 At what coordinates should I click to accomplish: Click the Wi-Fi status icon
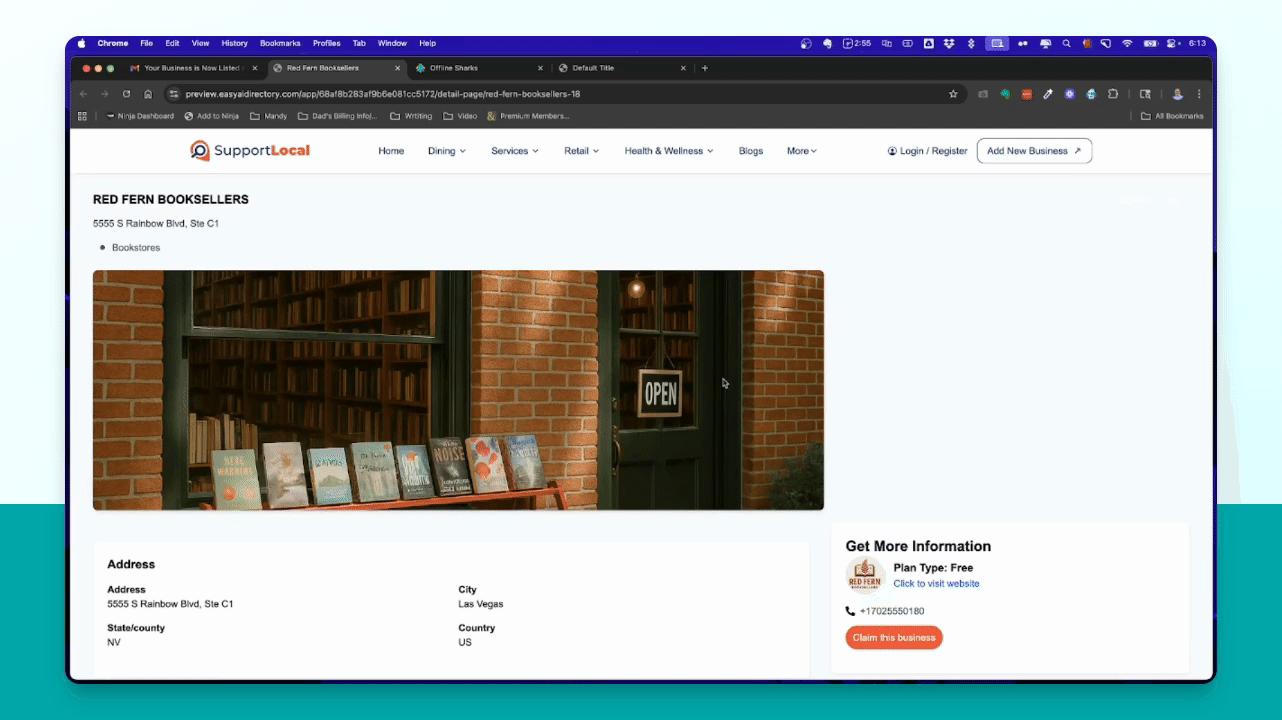[1127, 43]
